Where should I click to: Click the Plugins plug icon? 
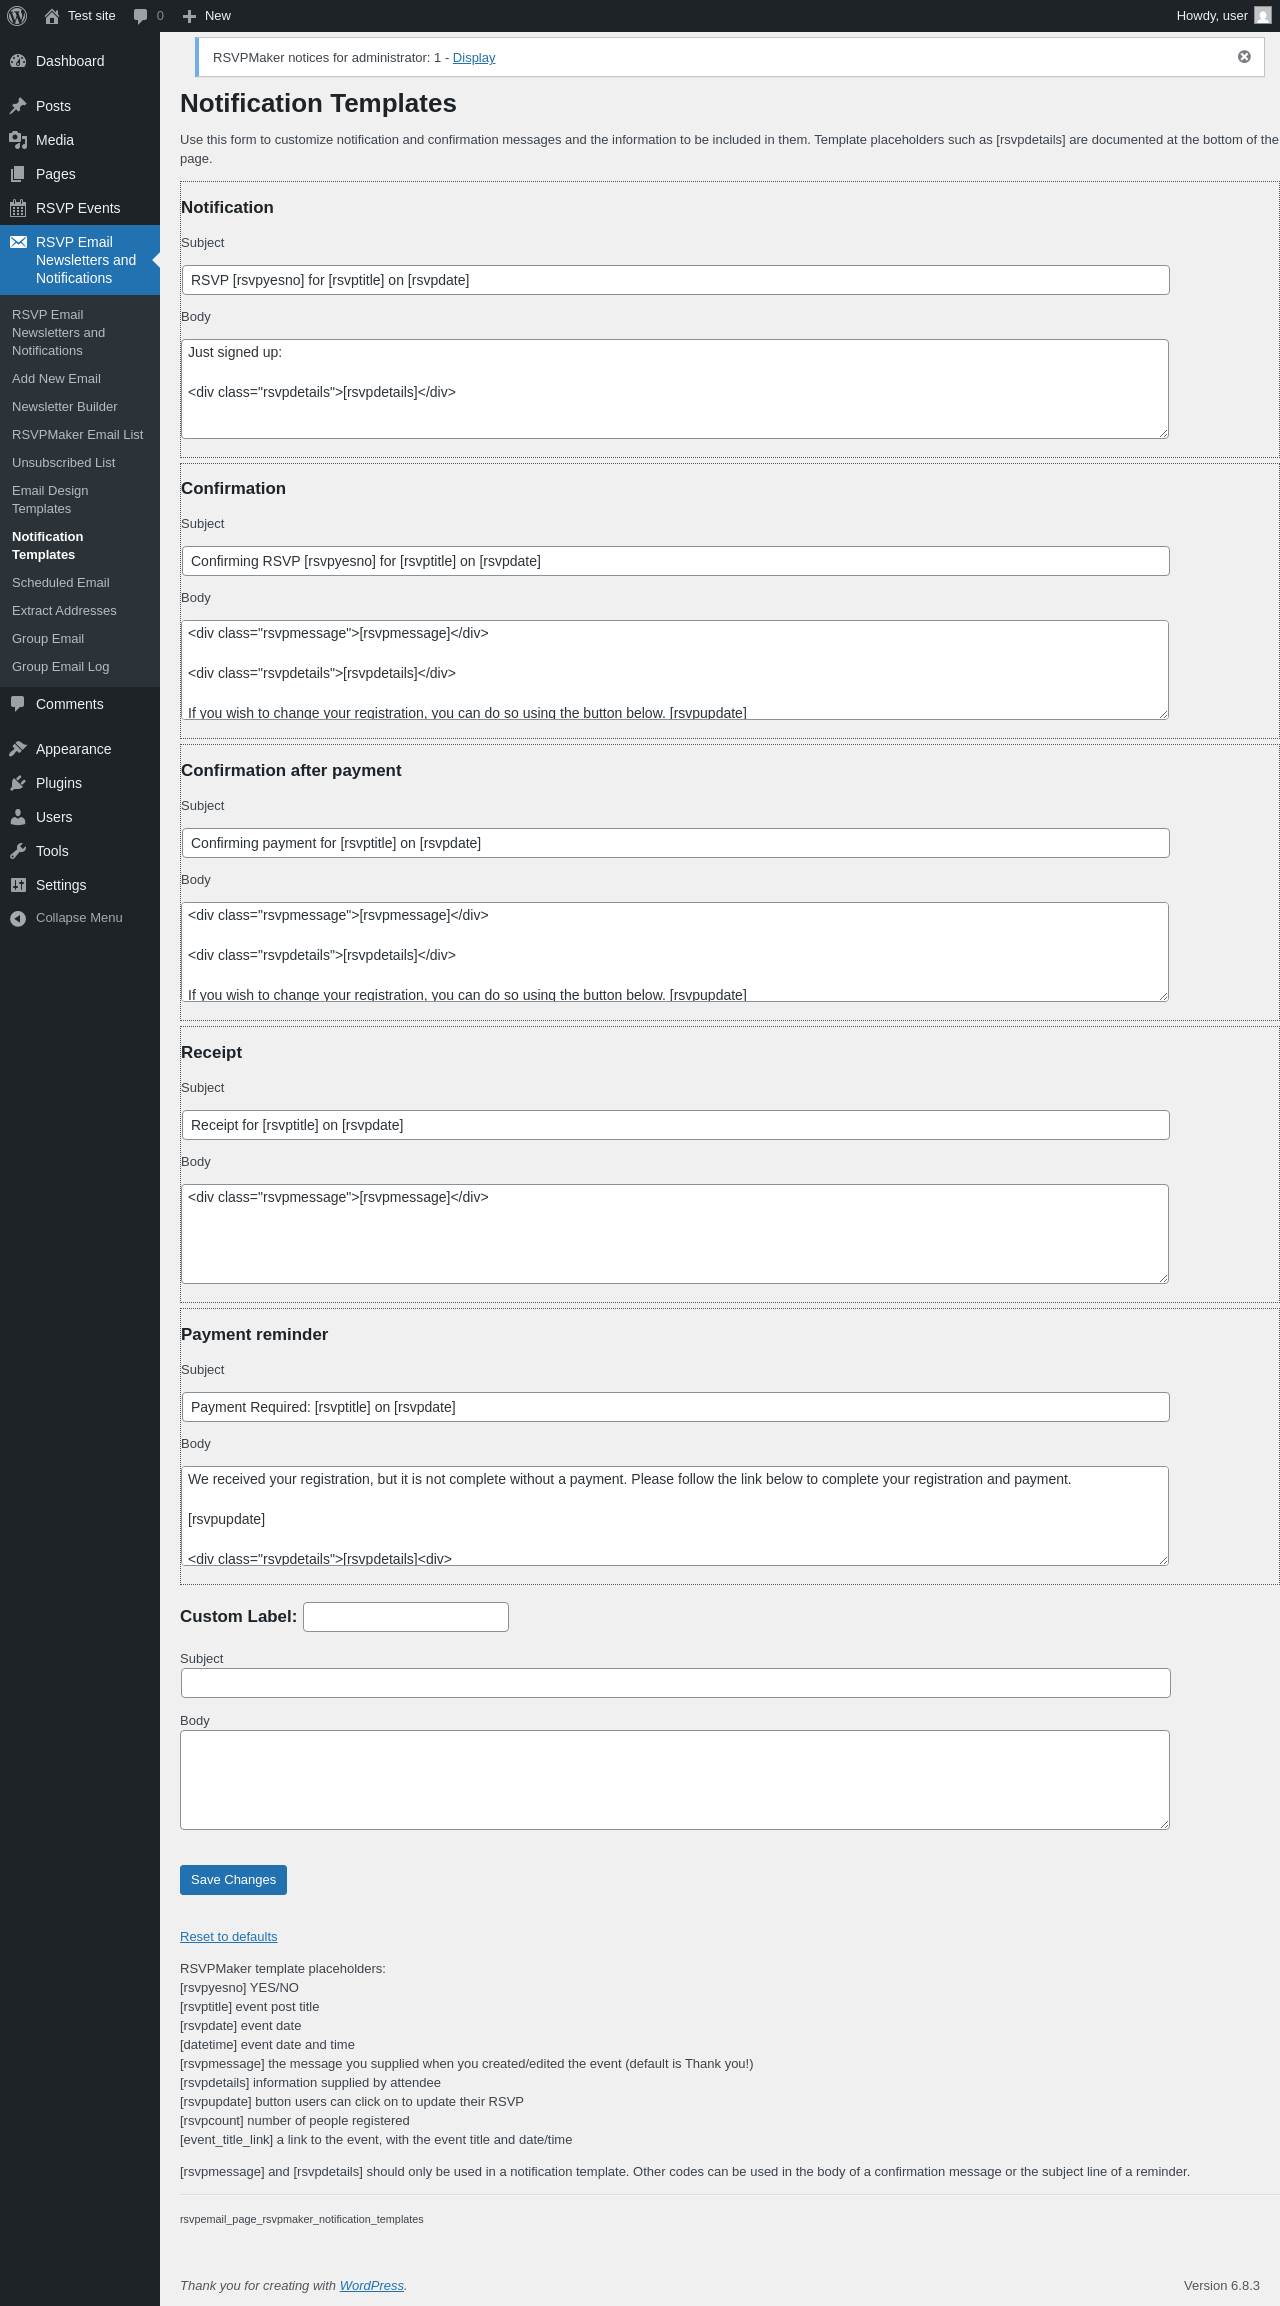(18, 783)
